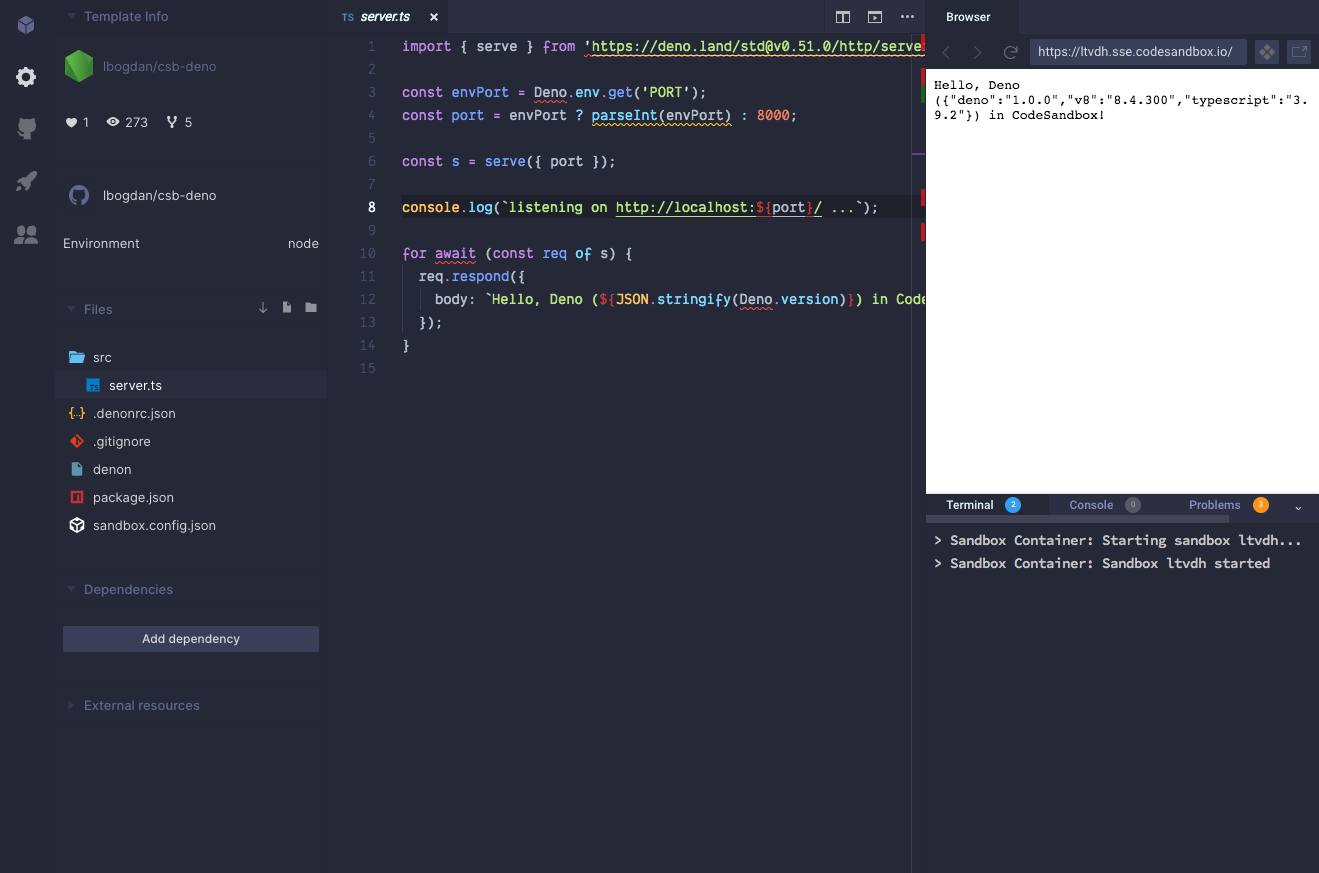Open the Problems tab
The width and height of the screenshot is (1319, 873).
click(x=1214, y=505)
